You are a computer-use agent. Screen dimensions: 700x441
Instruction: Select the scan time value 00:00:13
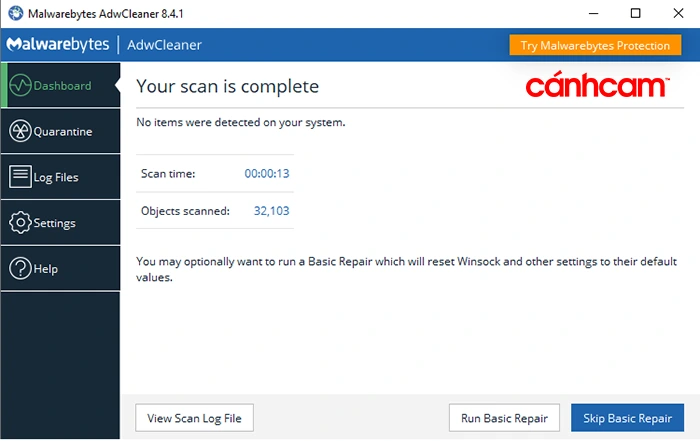pos(267,174)
